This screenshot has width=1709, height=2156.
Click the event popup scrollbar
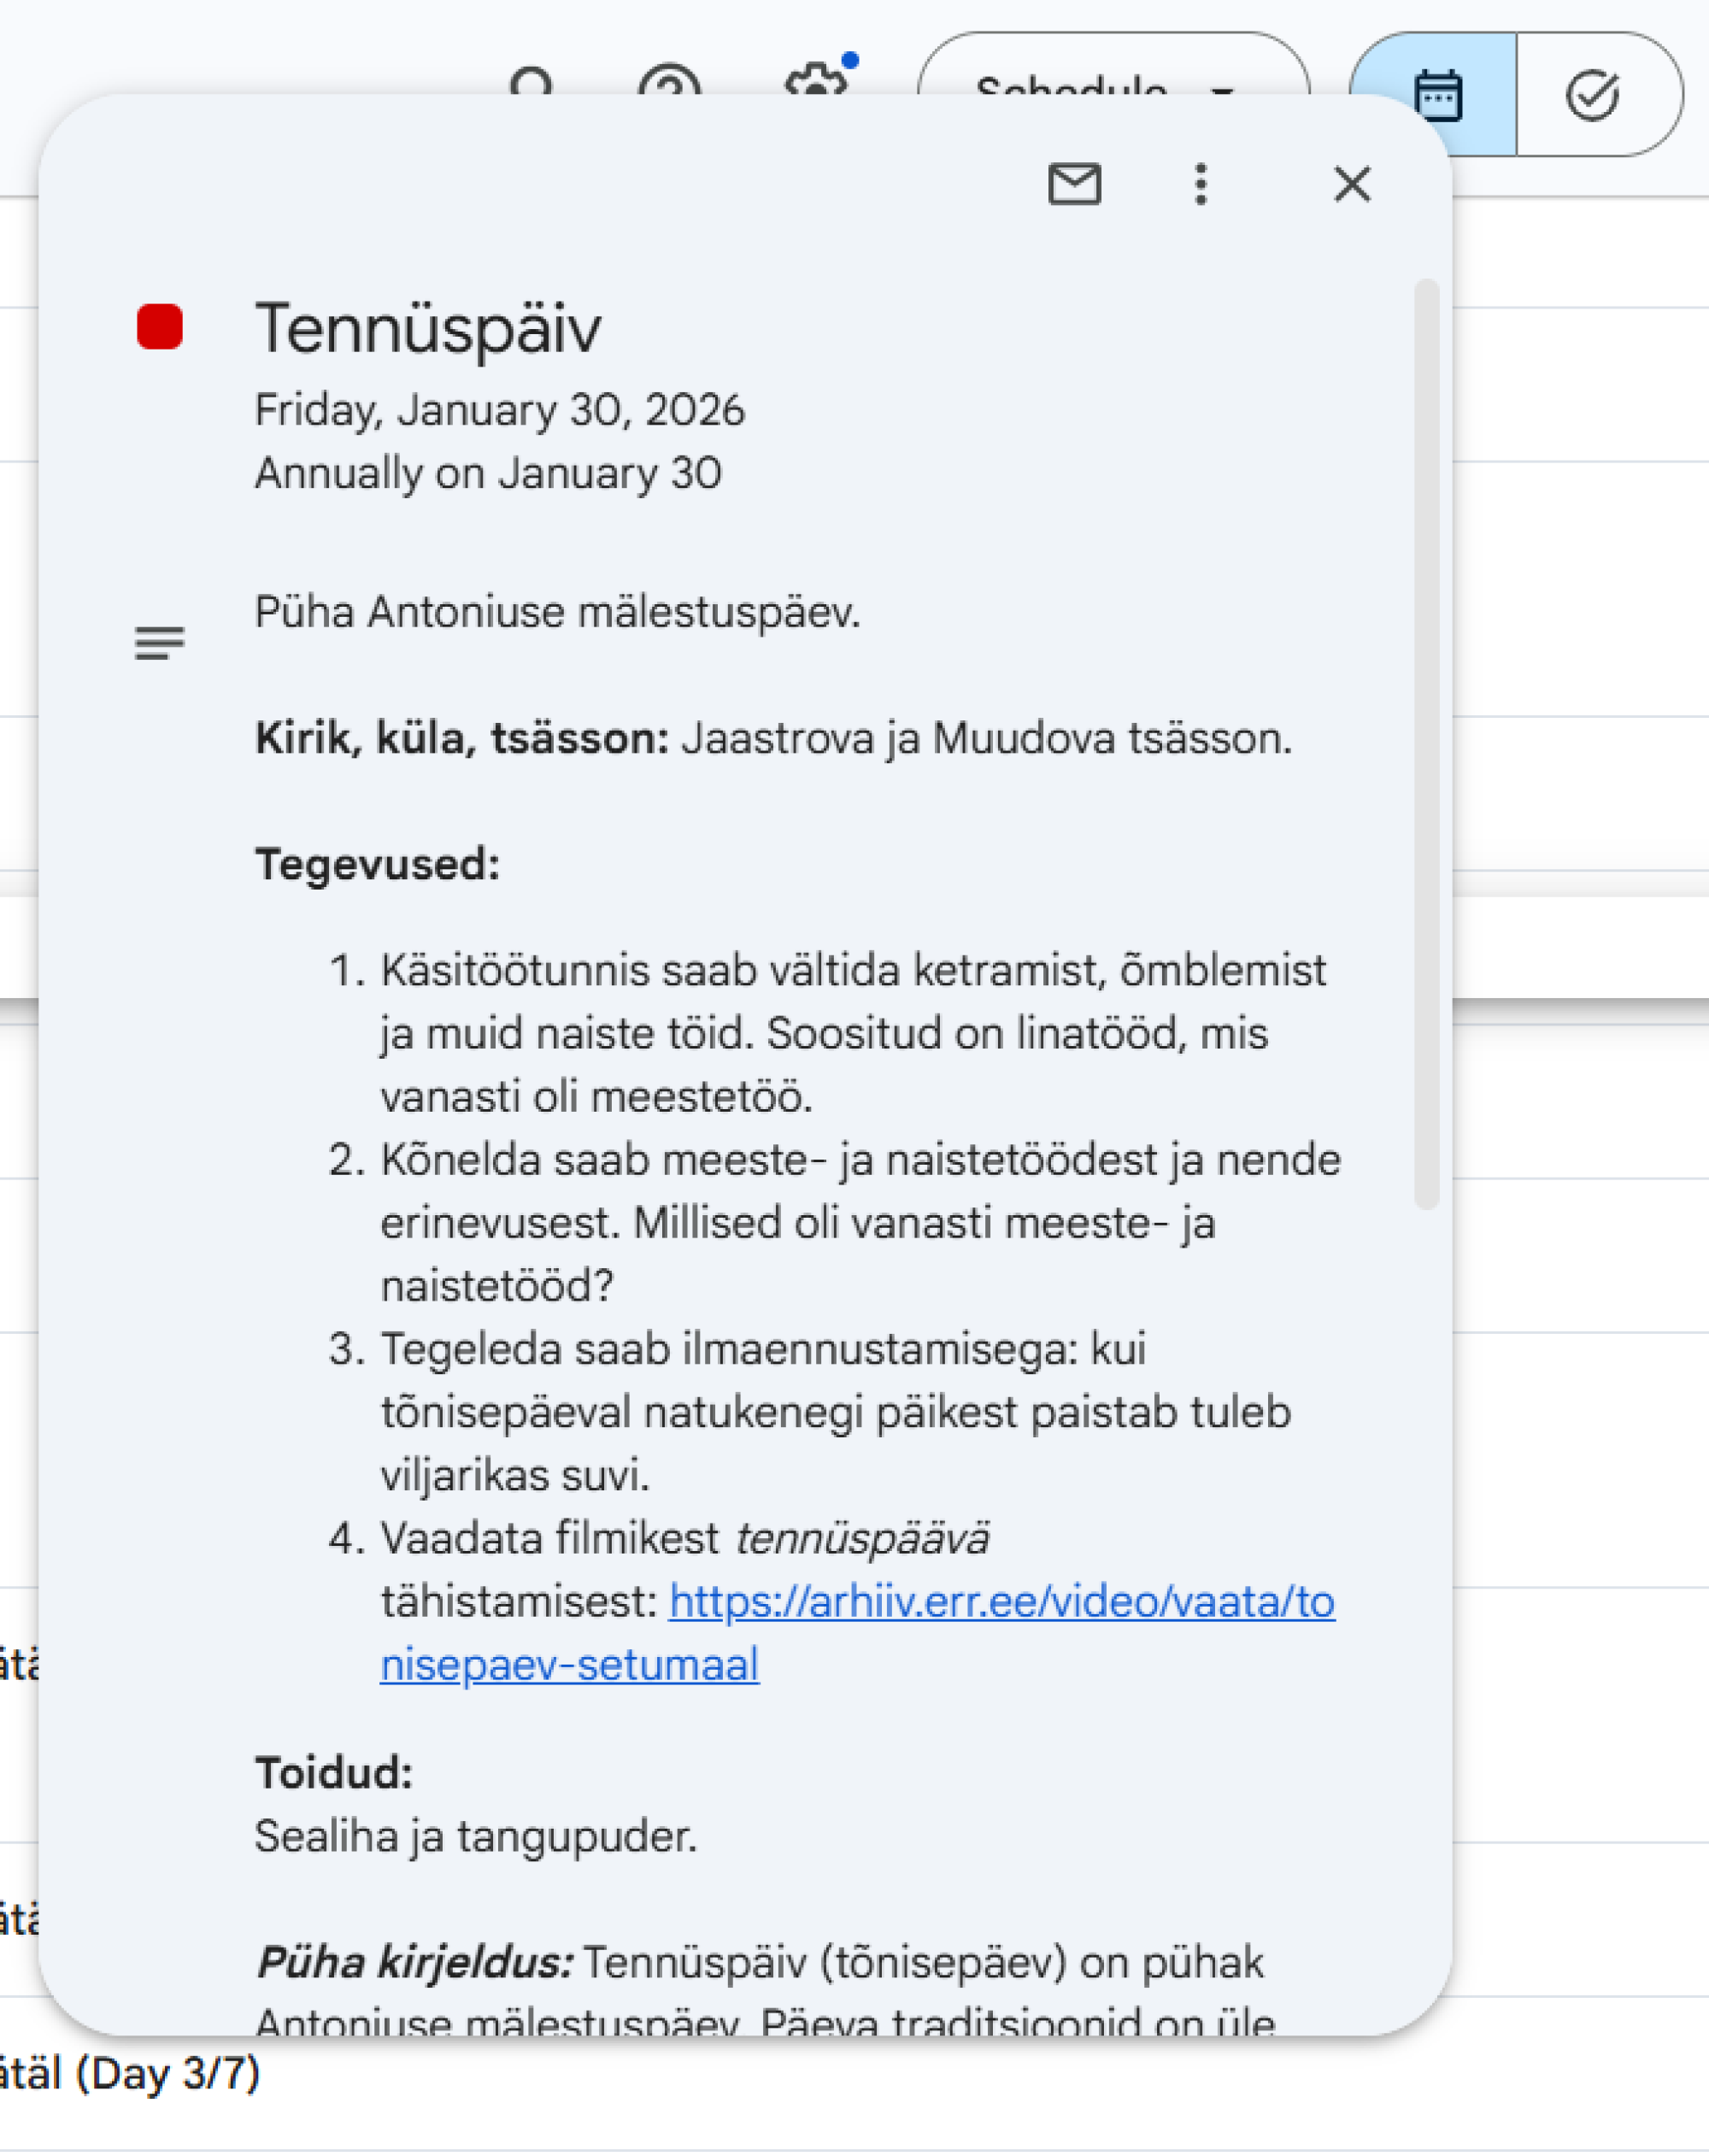point(1426,744)
